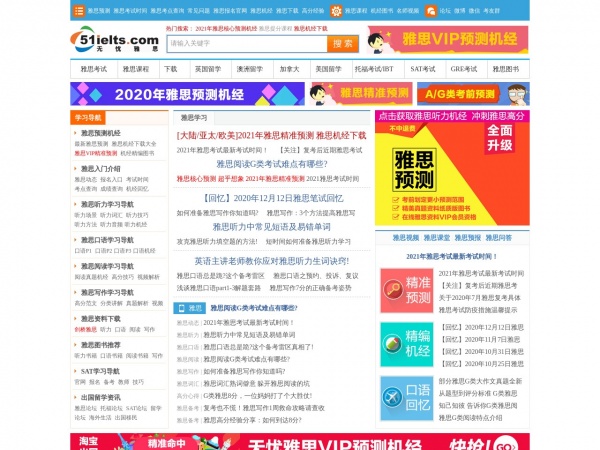Click the chat bubble icon beside 论坛

click(431, 11)
